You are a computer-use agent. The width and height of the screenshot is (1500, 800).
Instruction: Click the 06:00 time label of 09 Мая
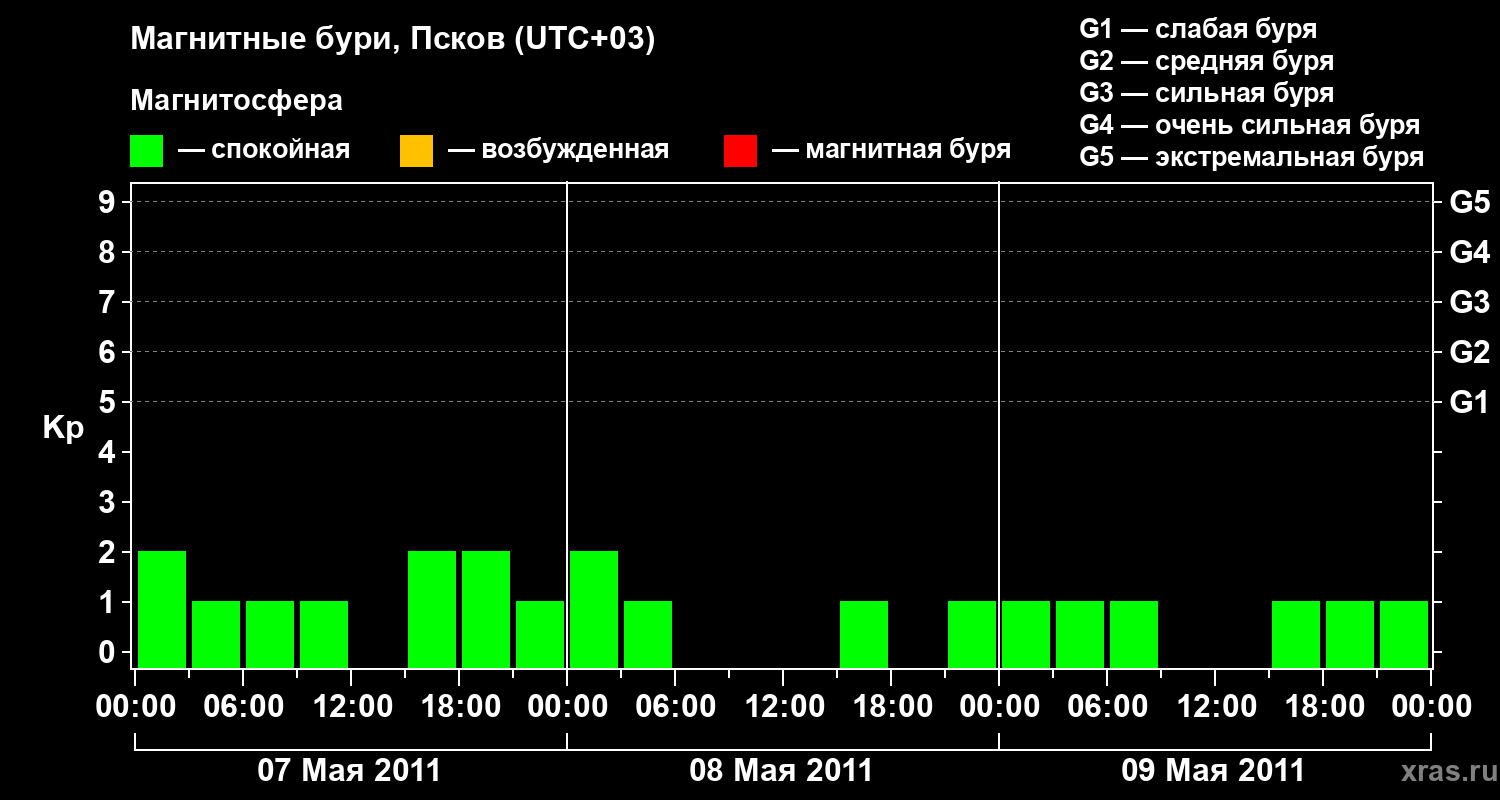tap(1107, 707)
